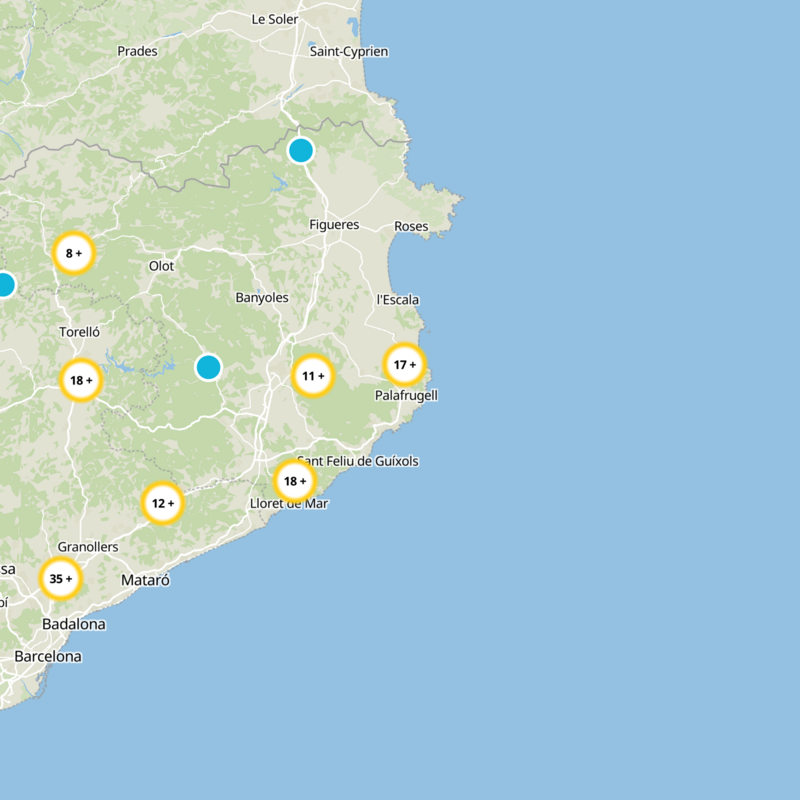Click the Olot map label
This screenshot has height=800, width=800.
pyautogui.click(x=161, y=266)
